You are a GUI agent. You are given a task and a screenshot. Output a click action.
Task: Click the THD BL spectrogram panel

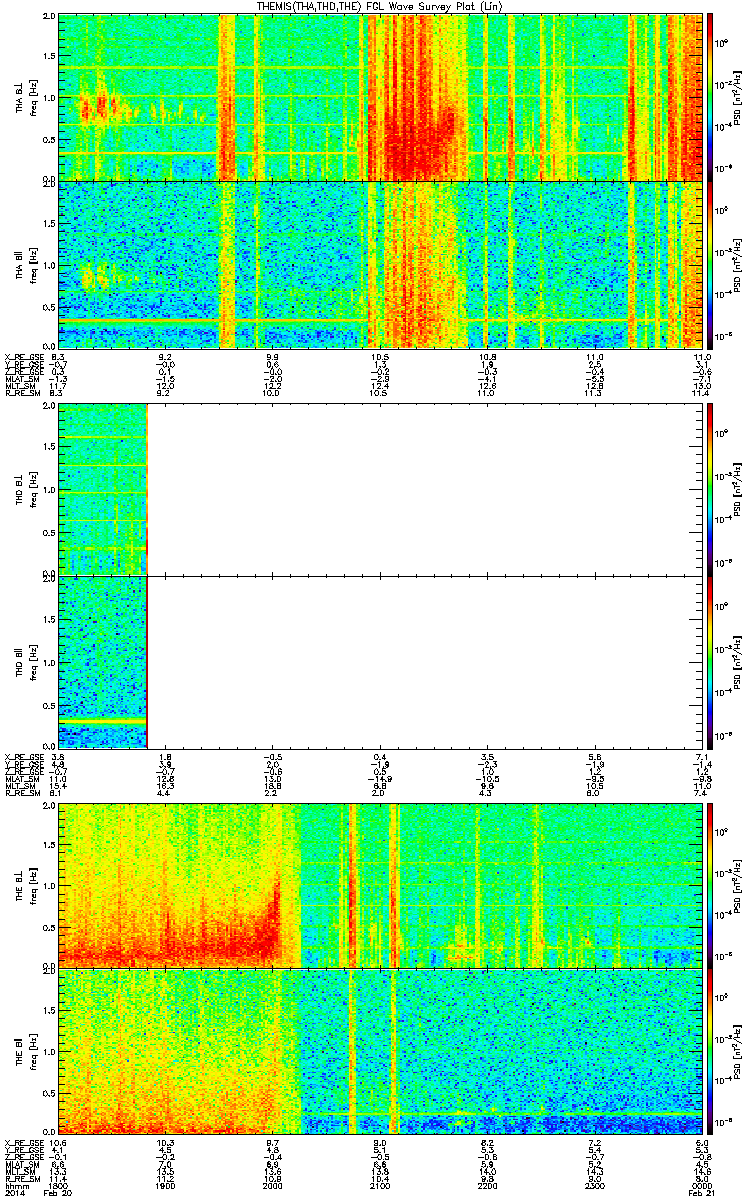[381, 489]
